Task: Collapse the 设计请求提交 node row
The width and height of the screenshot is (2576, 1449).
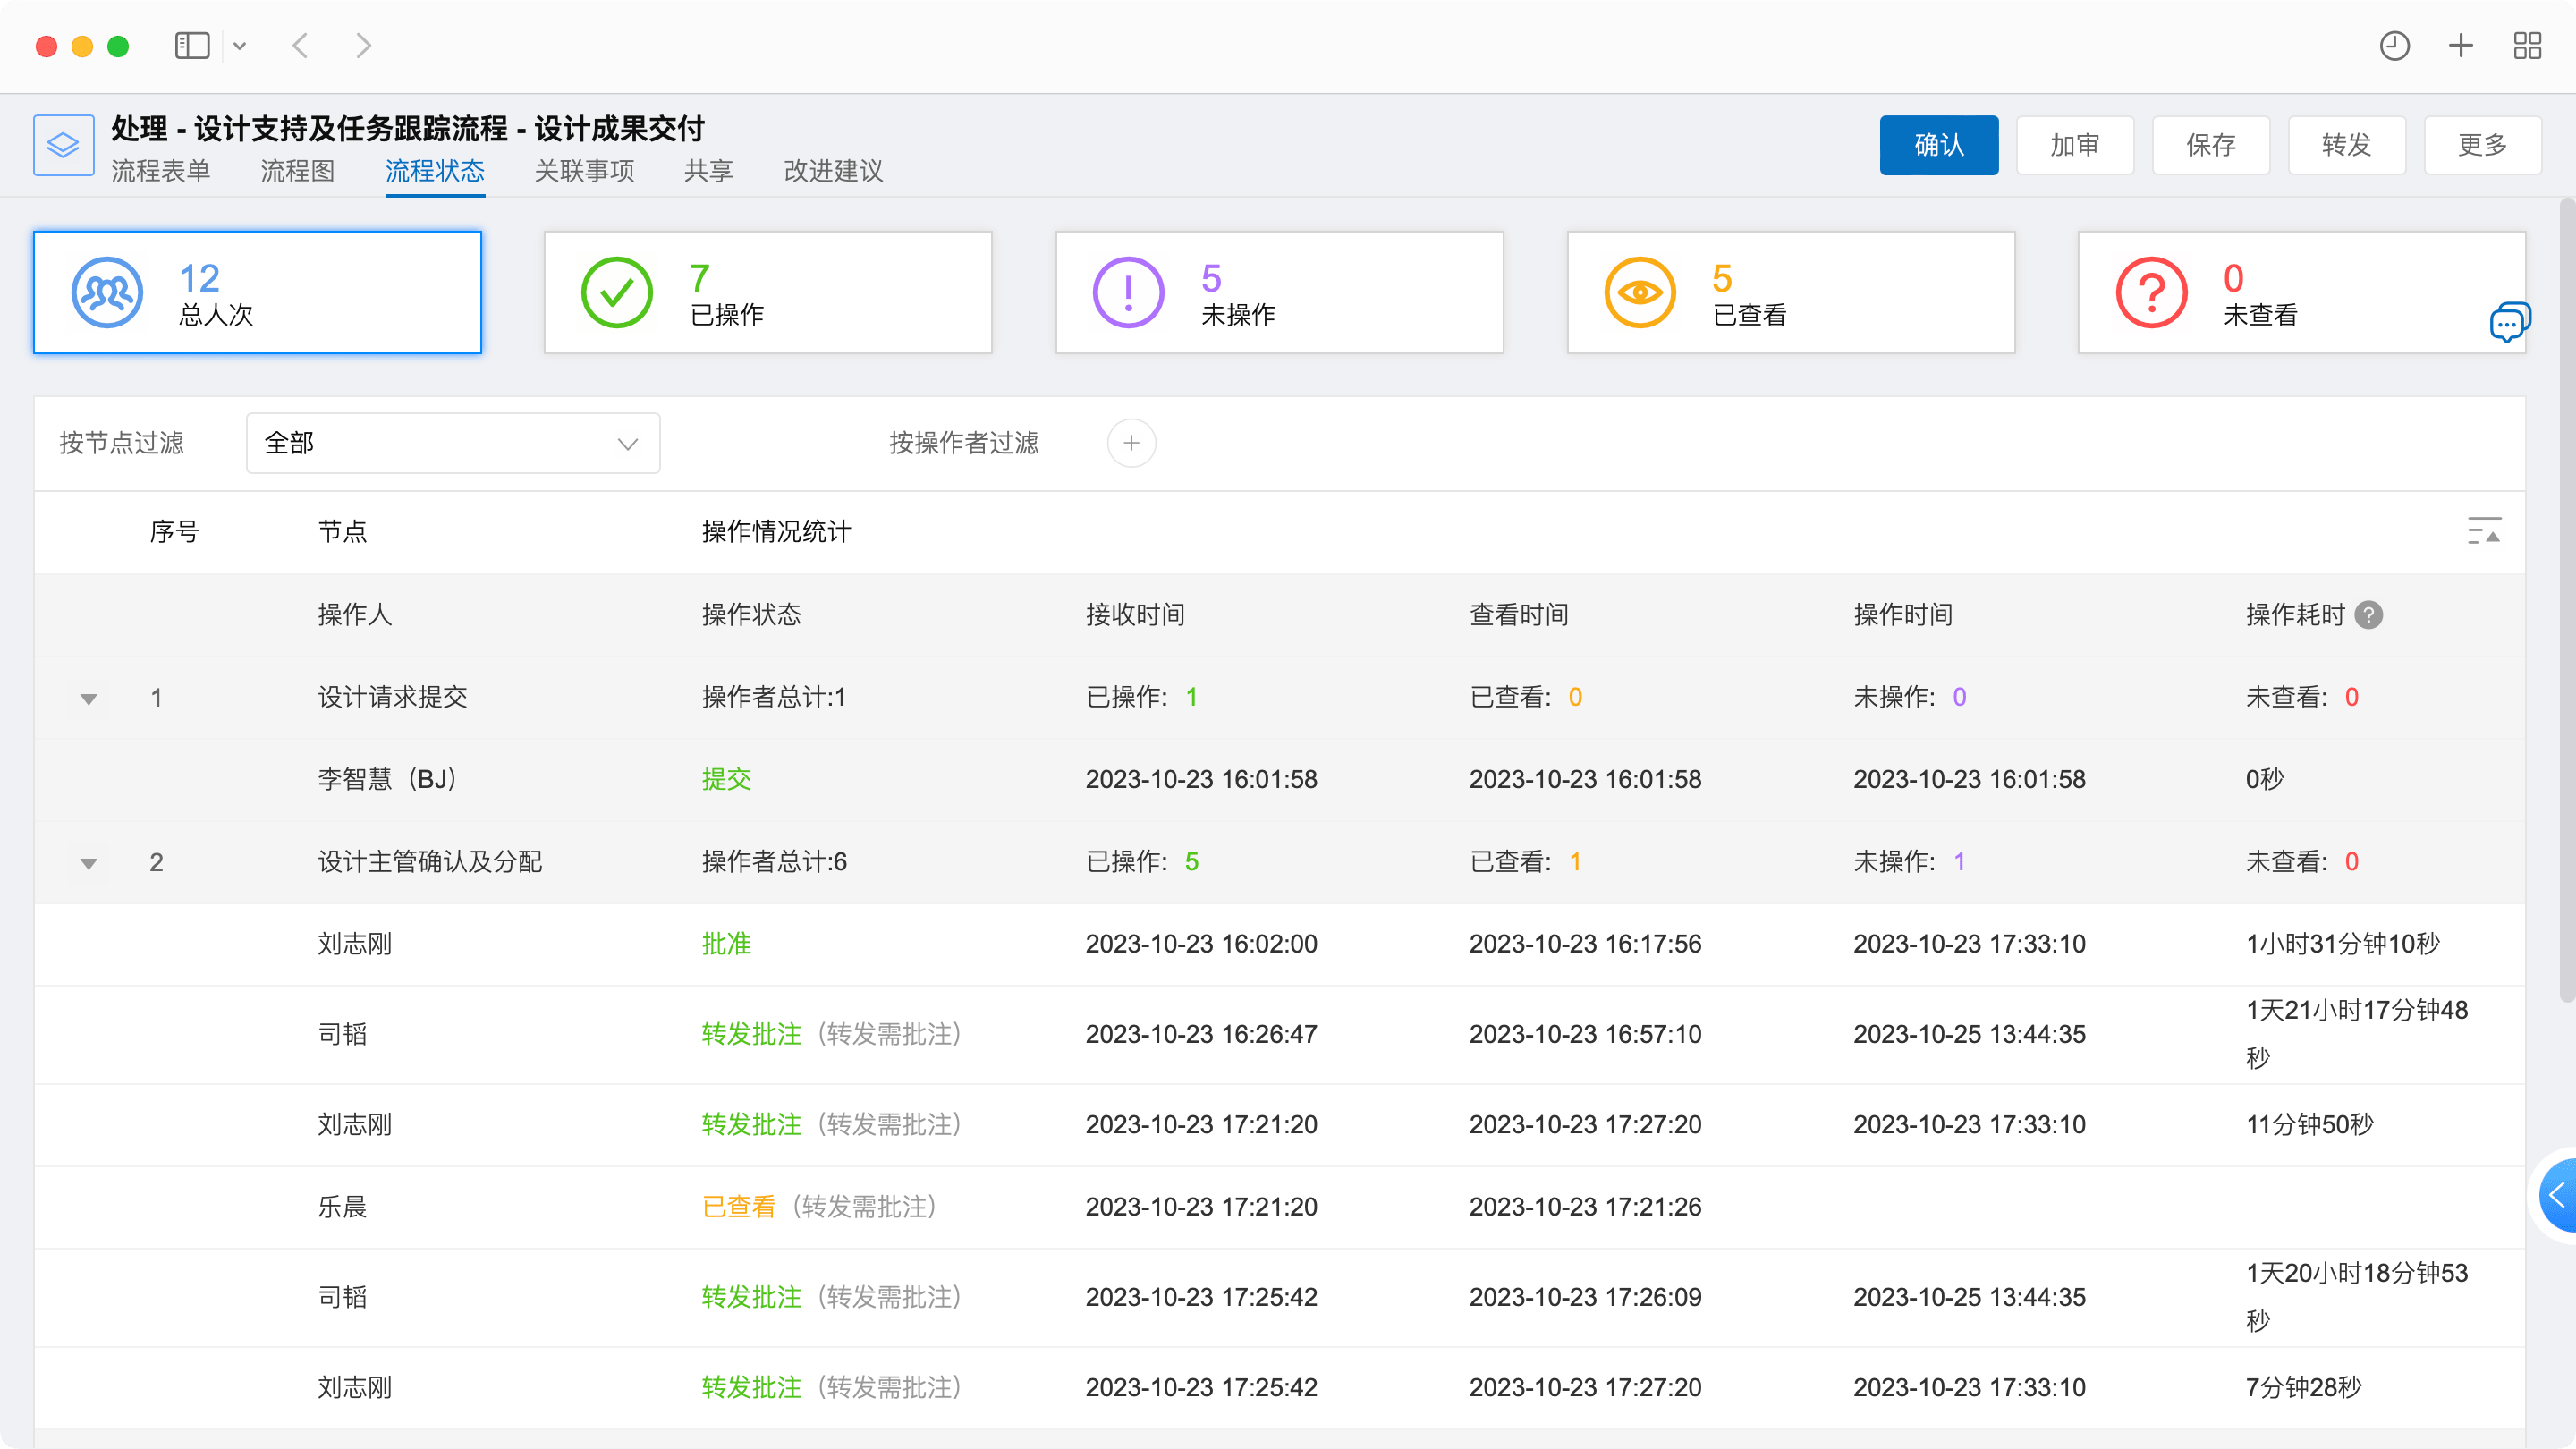Action: coord(89,699)
